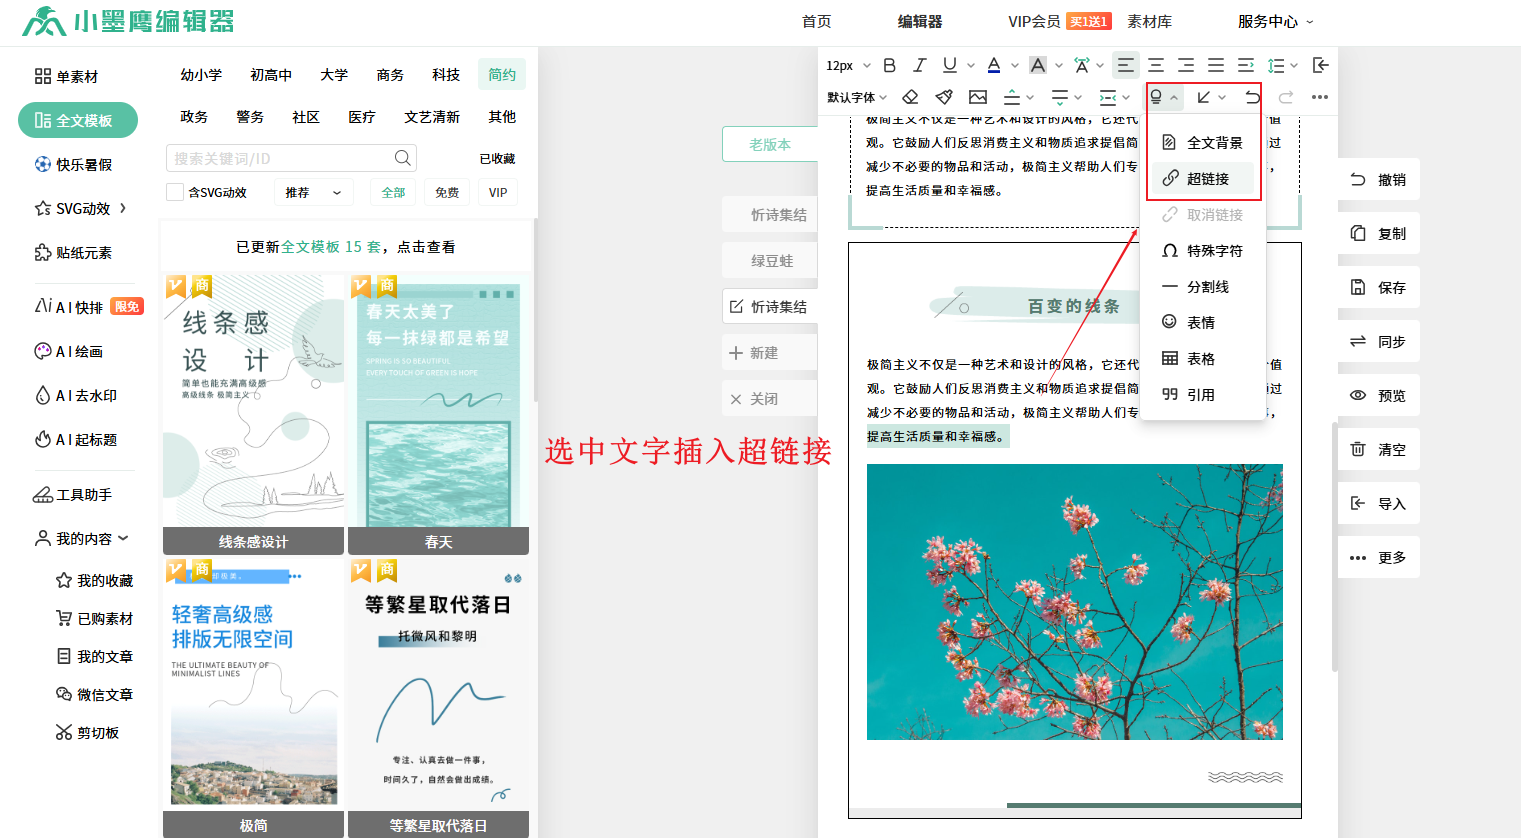Filter templates by 免费
The width and height of the screenshot is (1521, 838).
pyautogui.click(x=447, y=192)
